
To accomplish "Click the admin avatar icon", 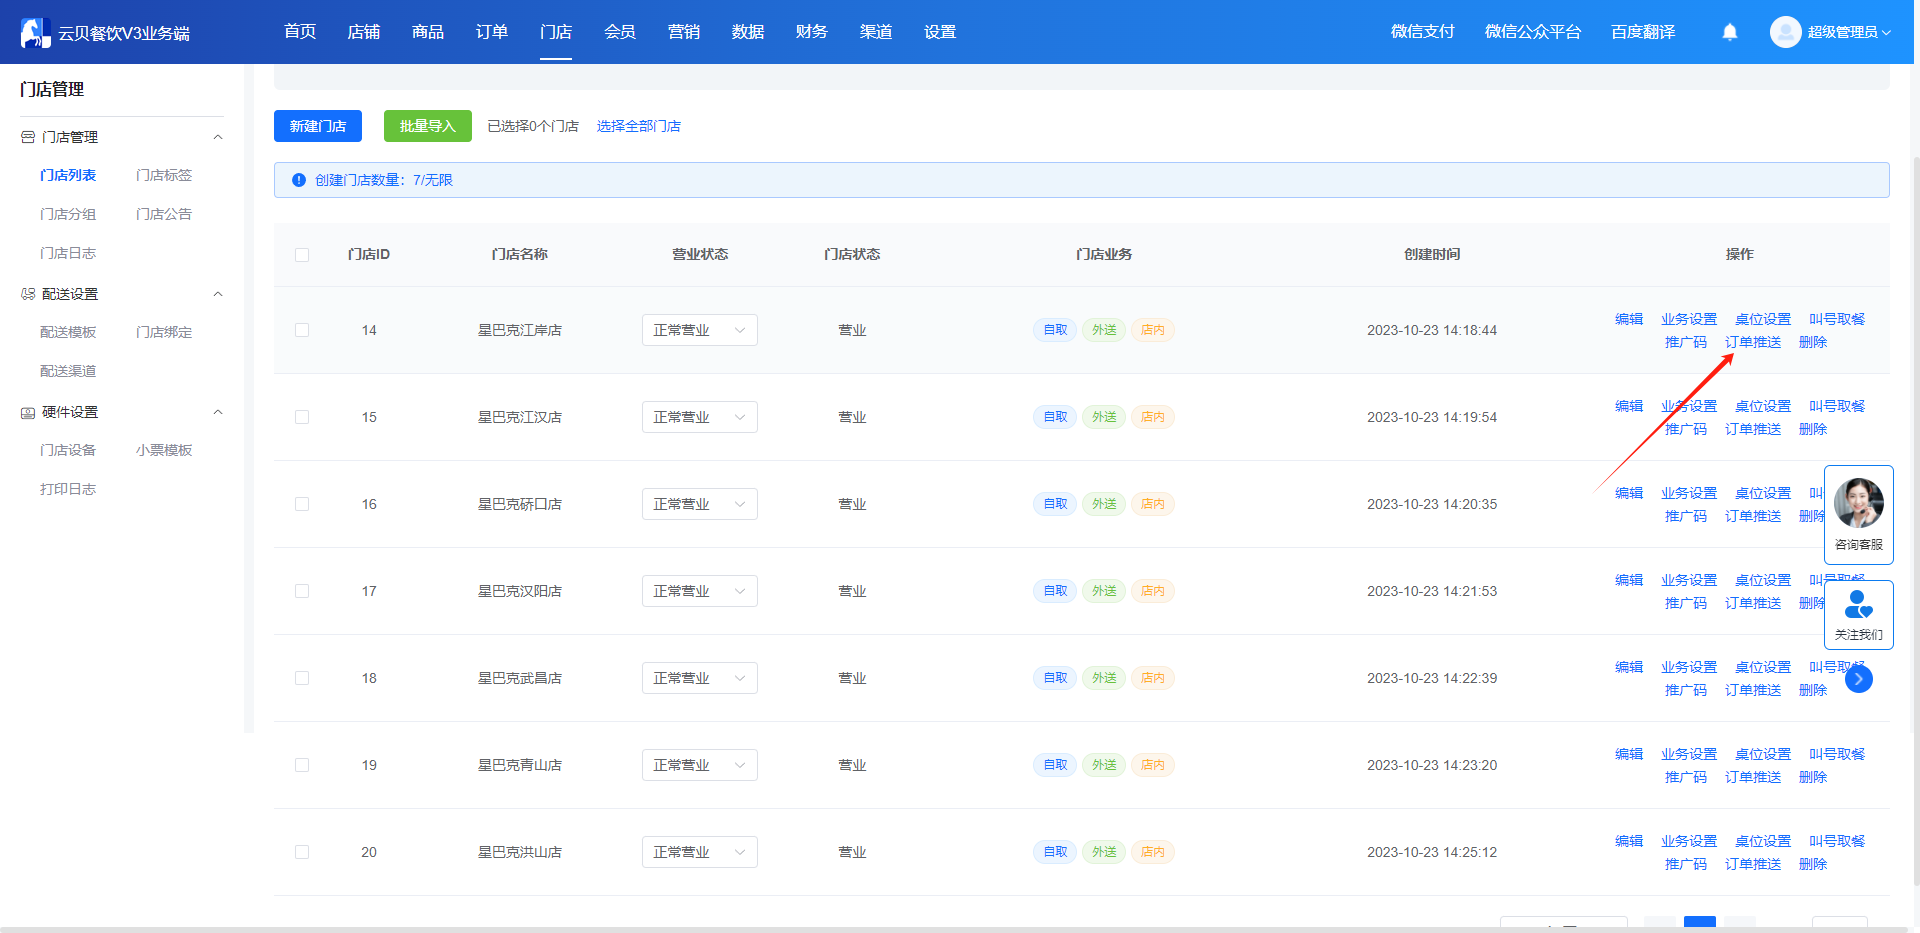I will [1785, 32].
